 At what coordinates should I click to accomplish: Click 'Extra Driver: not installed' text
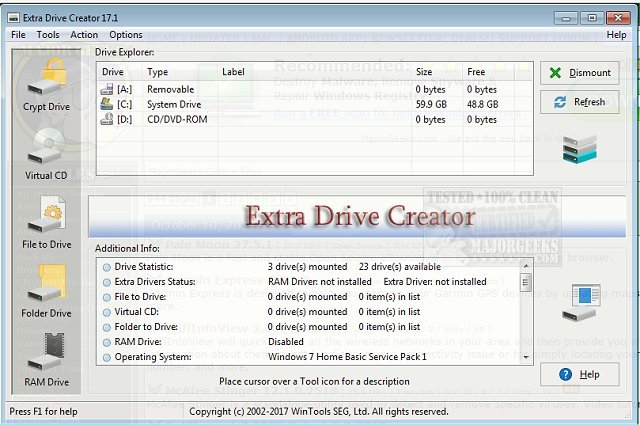tap(435, 282)
